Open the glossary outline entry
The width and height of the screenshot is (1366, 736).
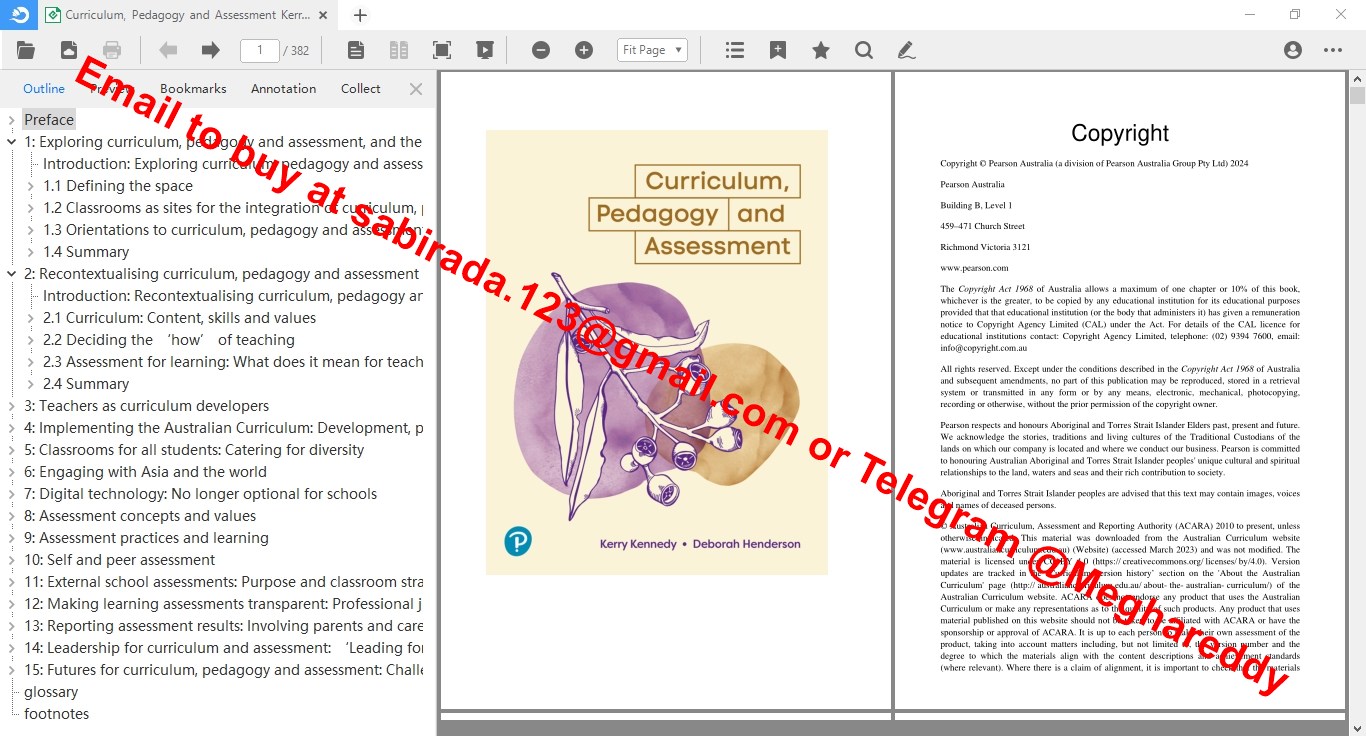tap(51, 692)
